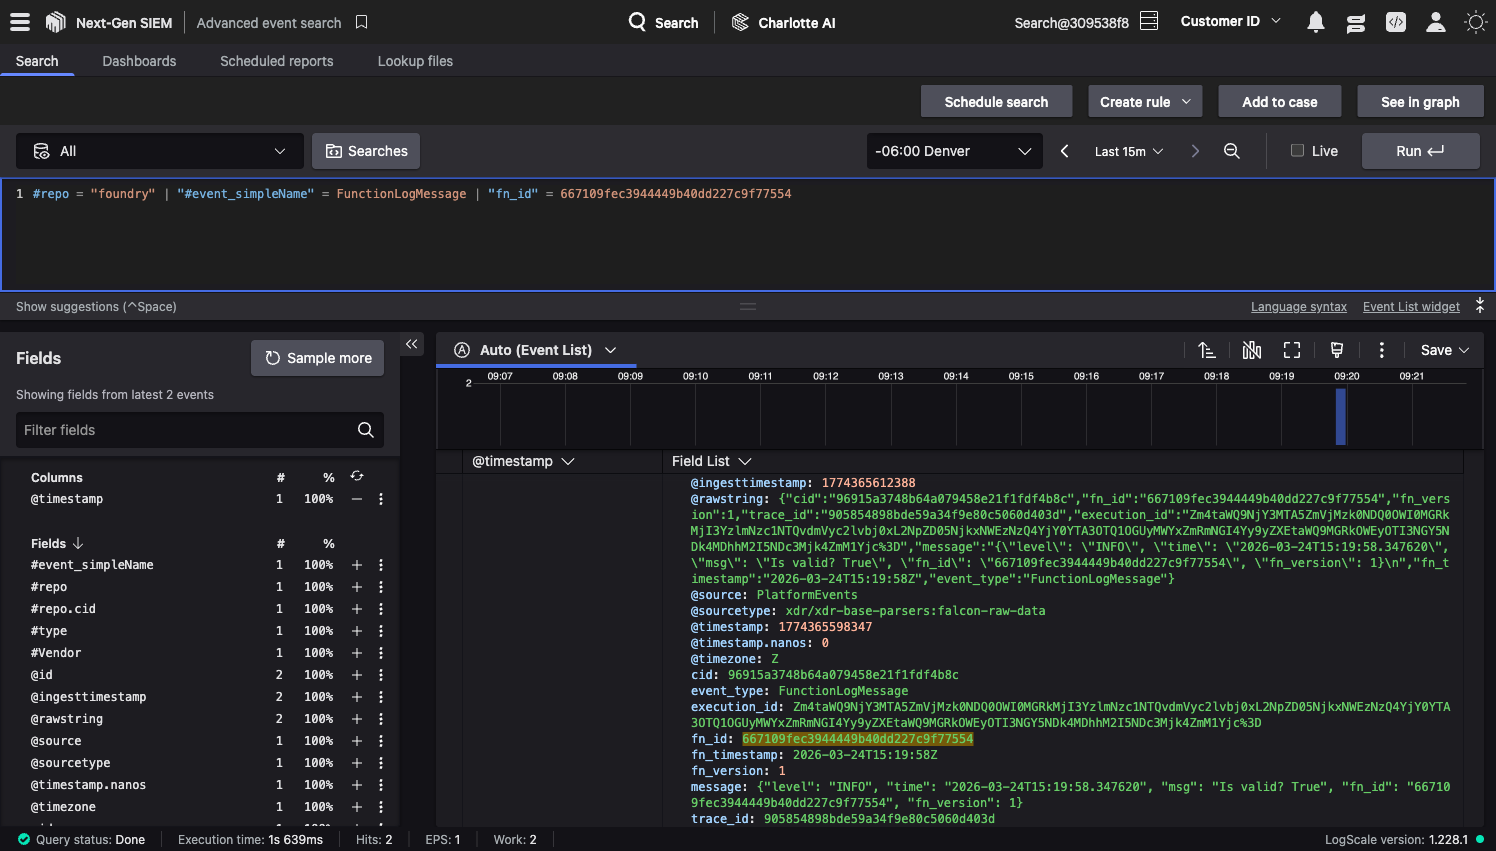Click the zoom out time range magnifier
1496x851 pixels.
tap(1232, 151)
